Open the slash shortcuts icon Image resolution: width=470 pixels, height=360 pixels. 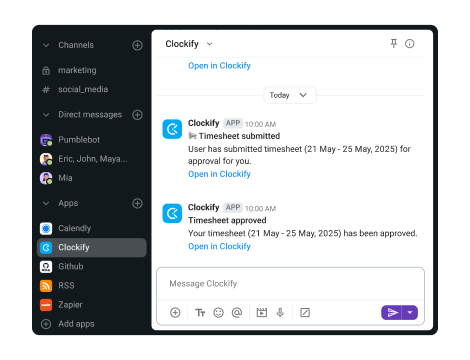coord(305,313)
